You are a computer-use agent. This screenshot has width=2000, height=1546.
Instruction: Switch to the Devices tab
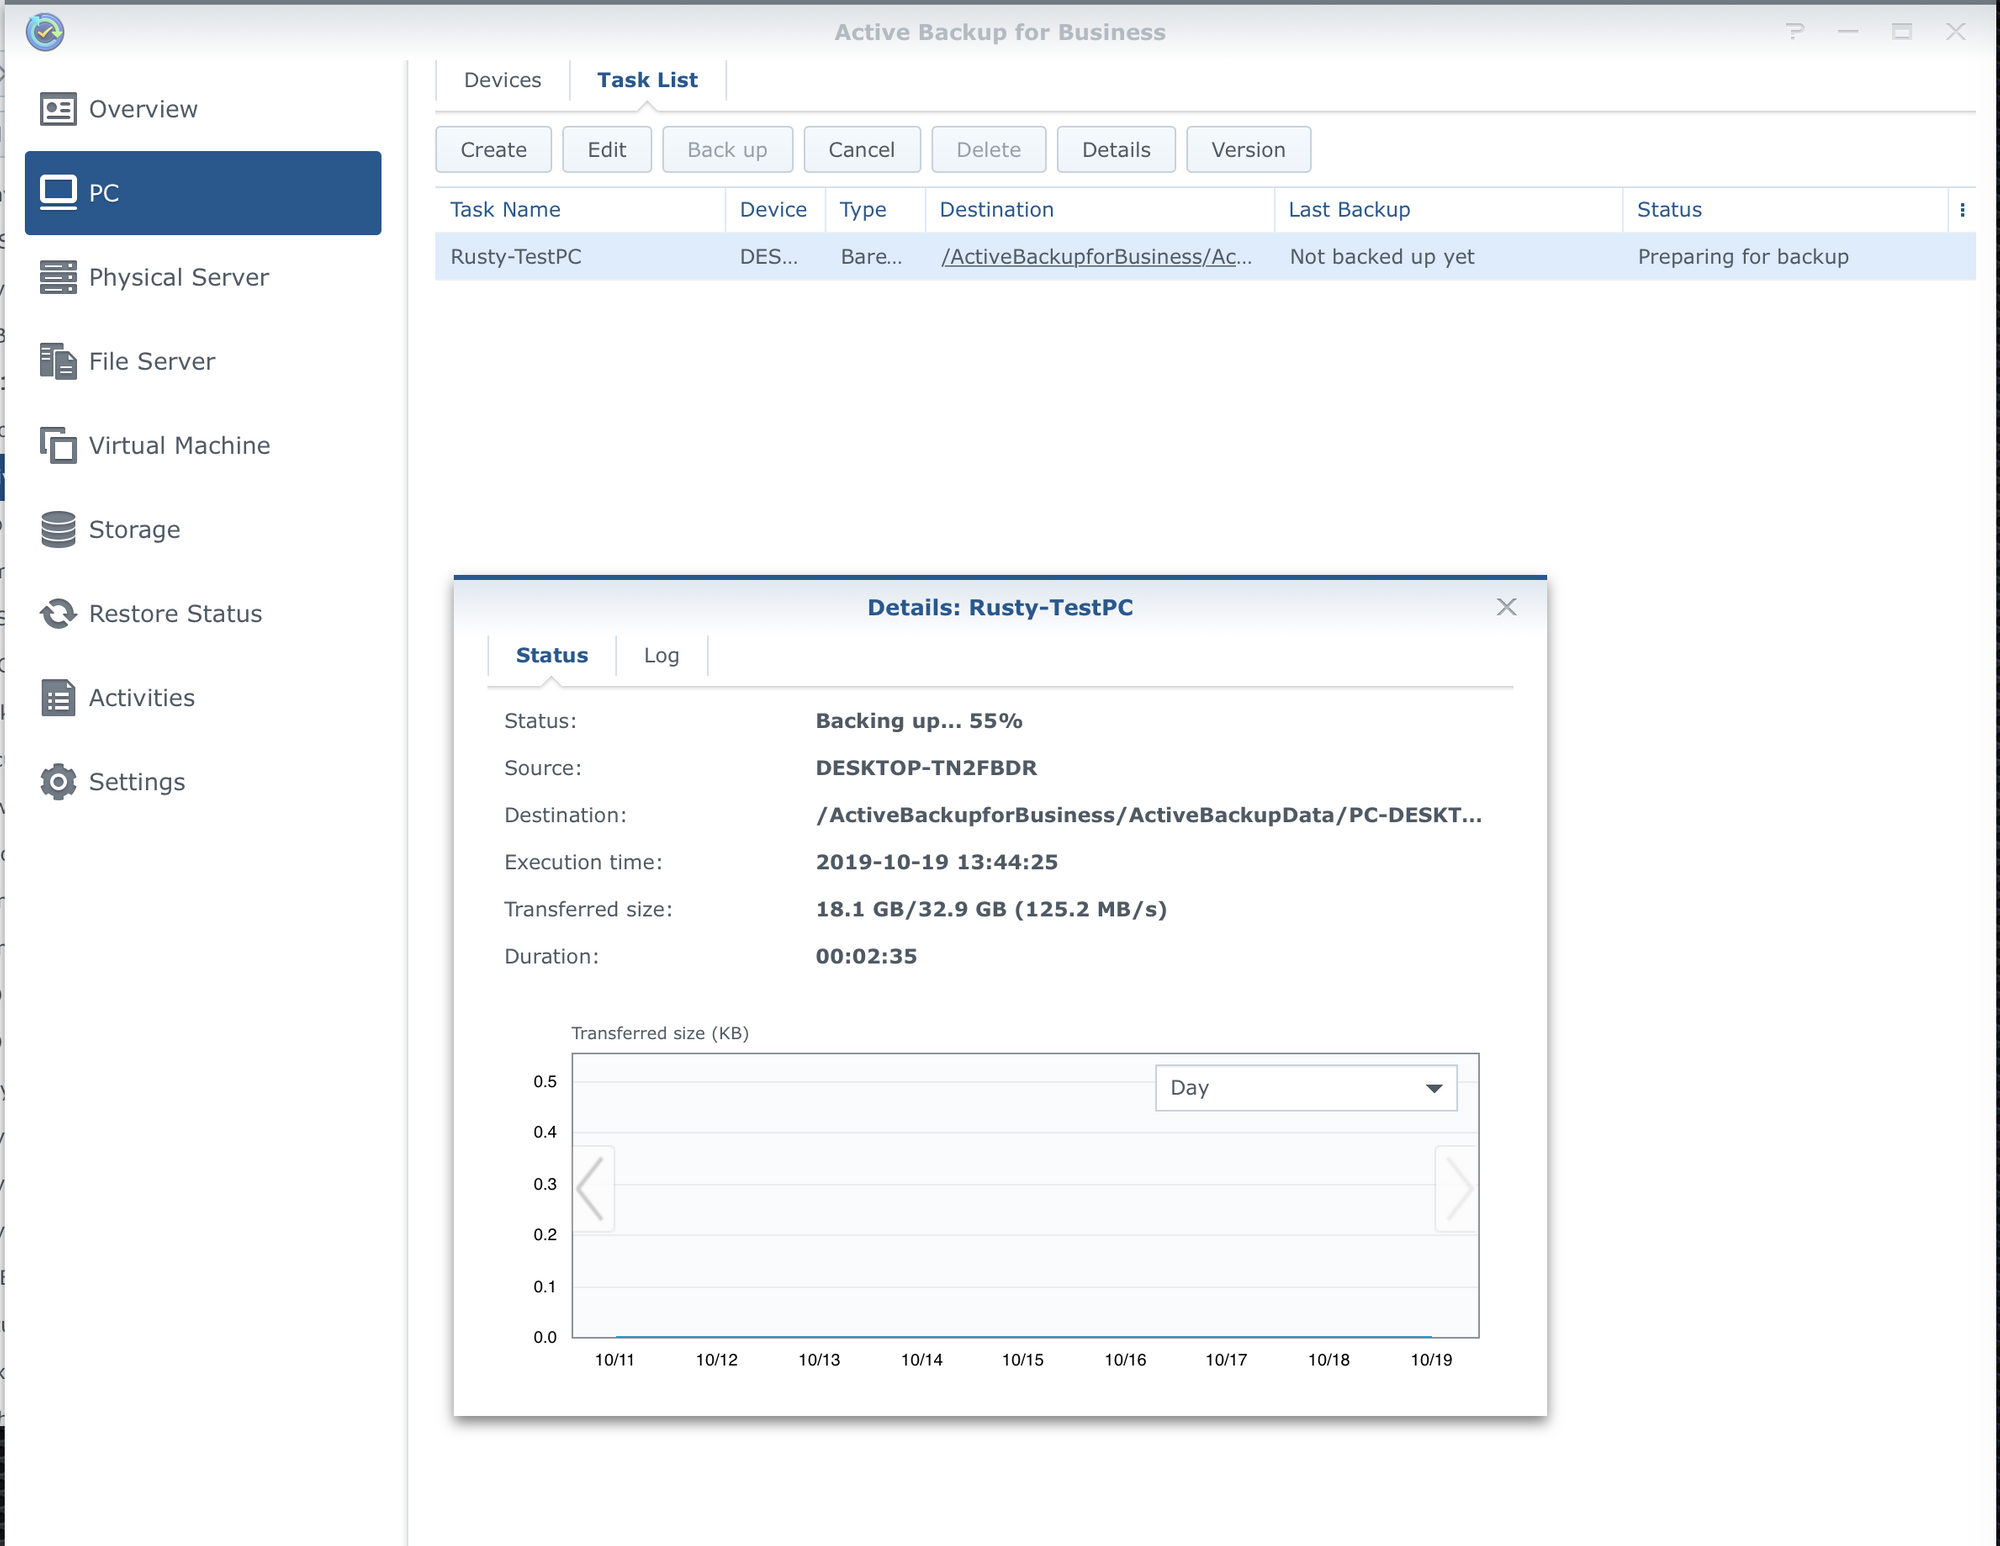click(502, 80)
